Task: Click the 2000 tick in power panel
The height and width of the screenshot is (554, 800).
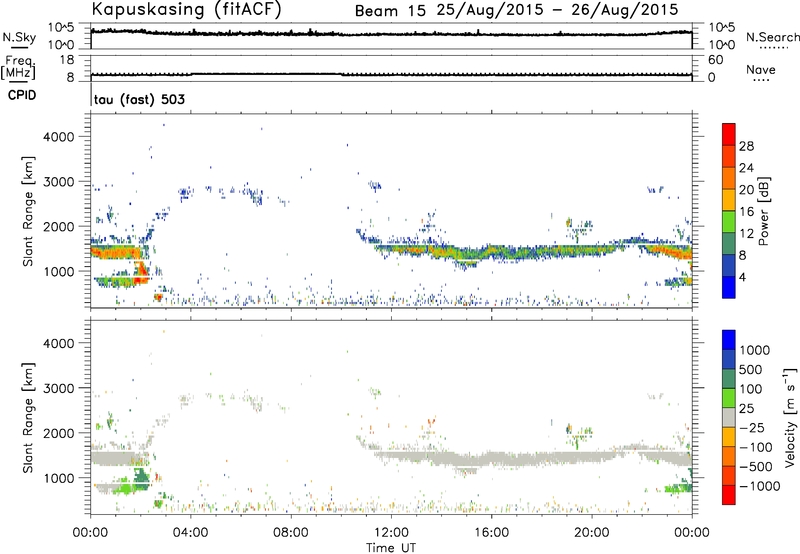Action: [x=59, y=226]
